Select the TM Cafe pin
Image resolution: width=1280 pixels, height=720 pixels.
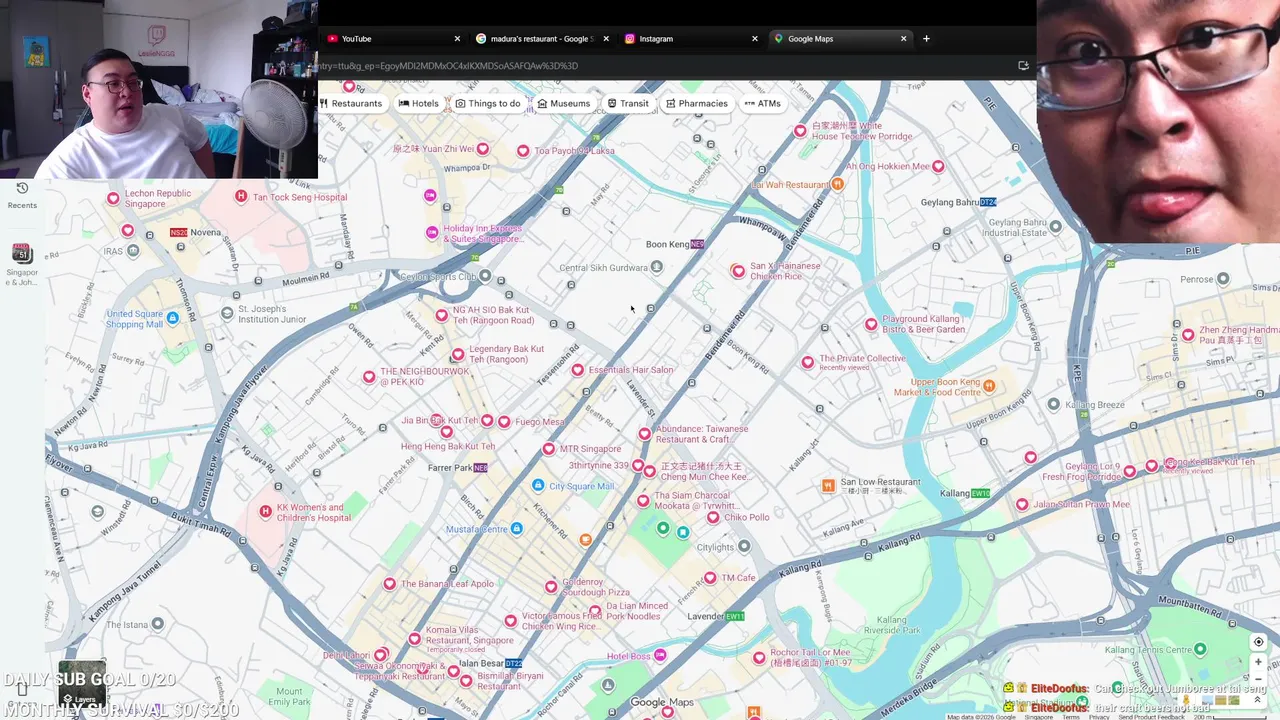(710, 578)
